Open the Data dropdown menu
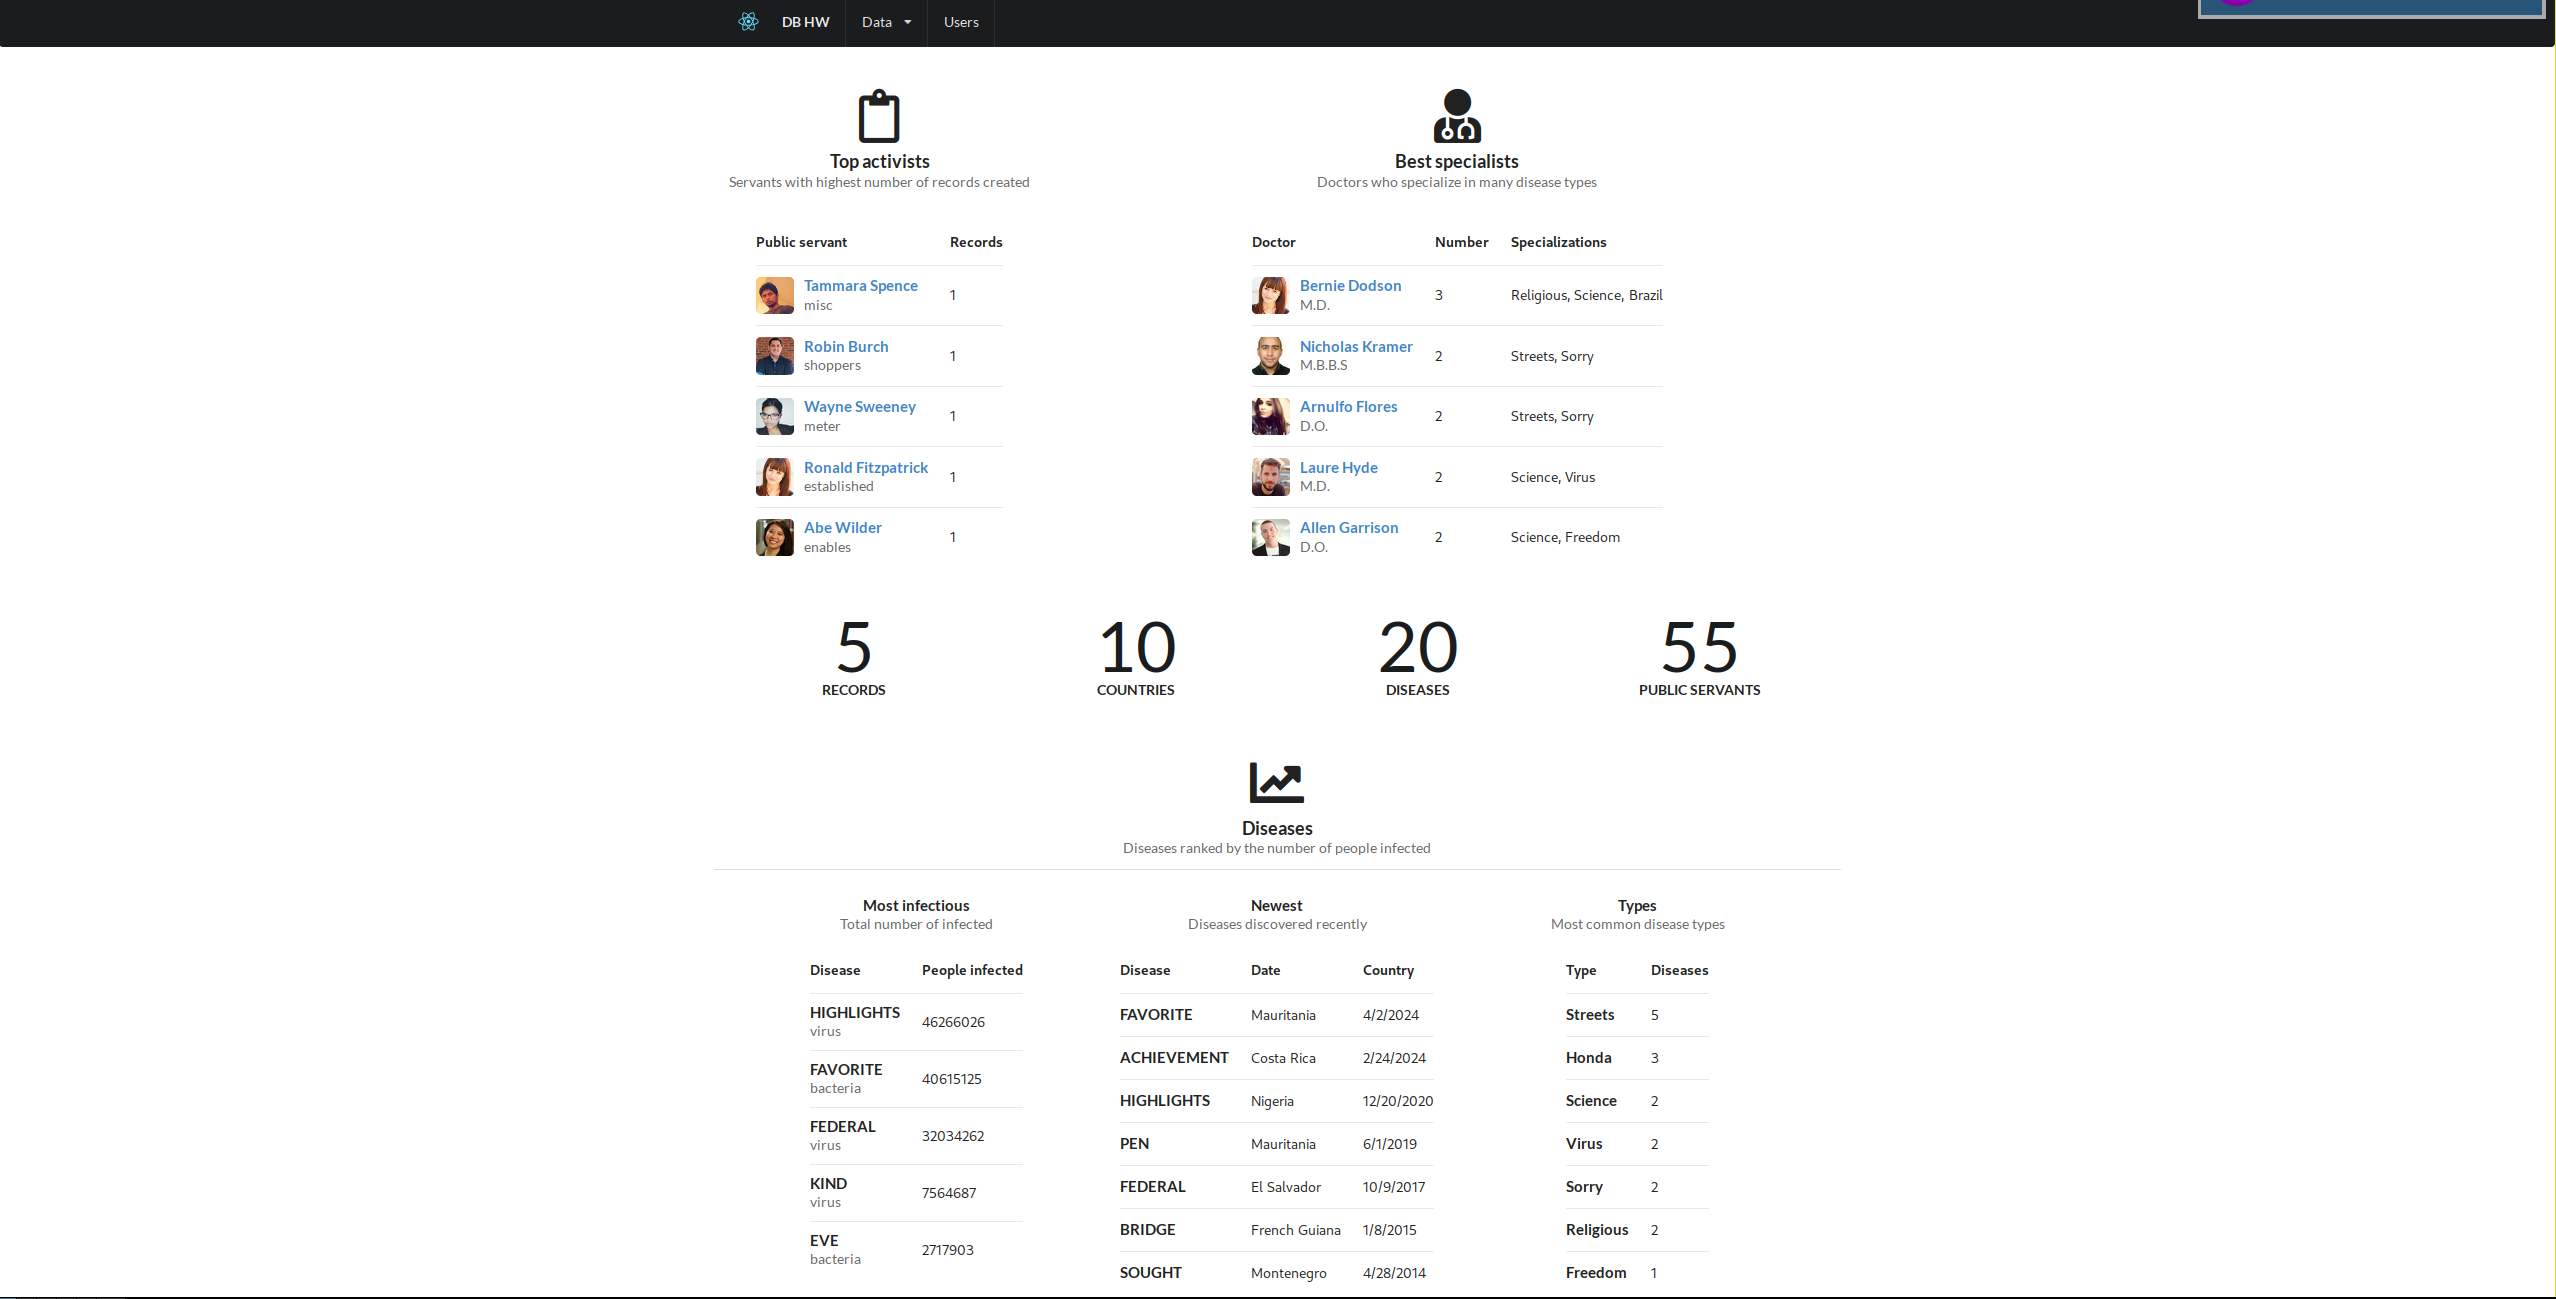 [877, 22]
